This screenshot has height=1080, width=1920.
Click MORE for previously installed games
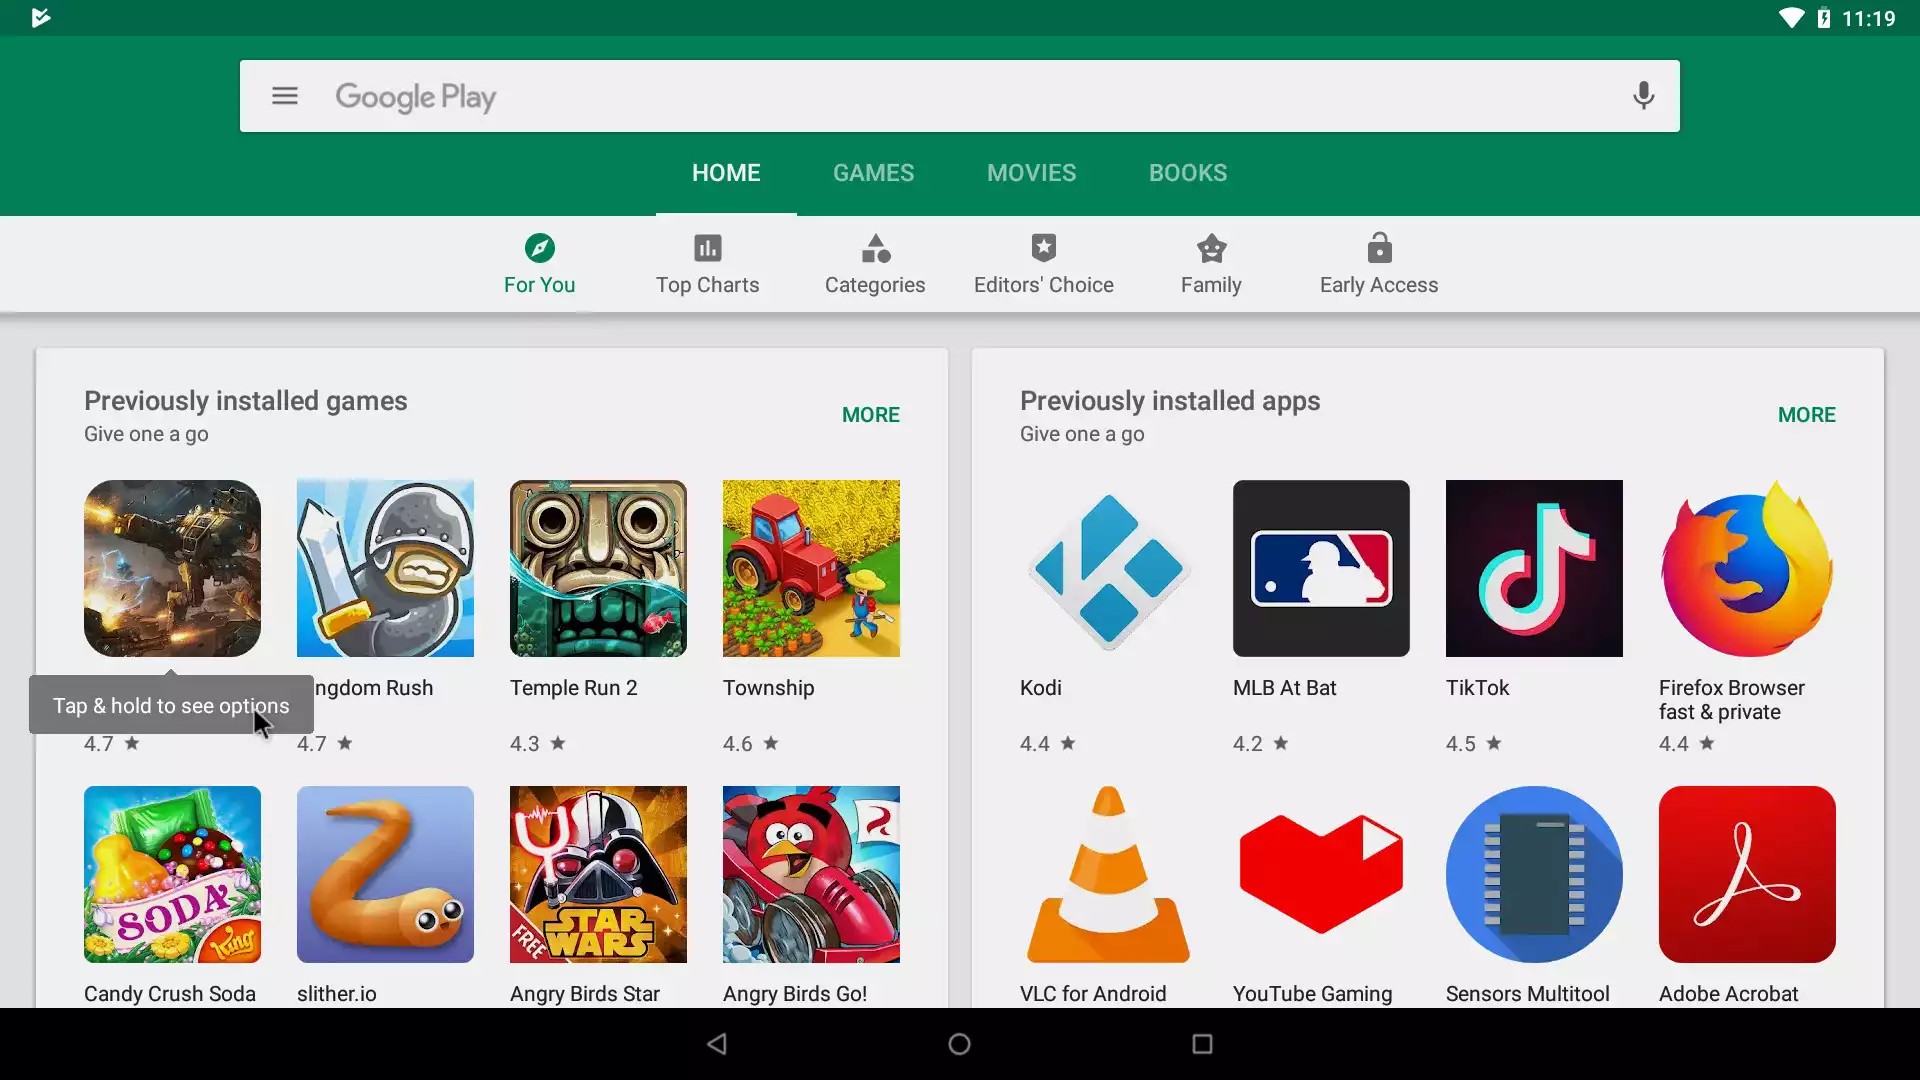870,415
